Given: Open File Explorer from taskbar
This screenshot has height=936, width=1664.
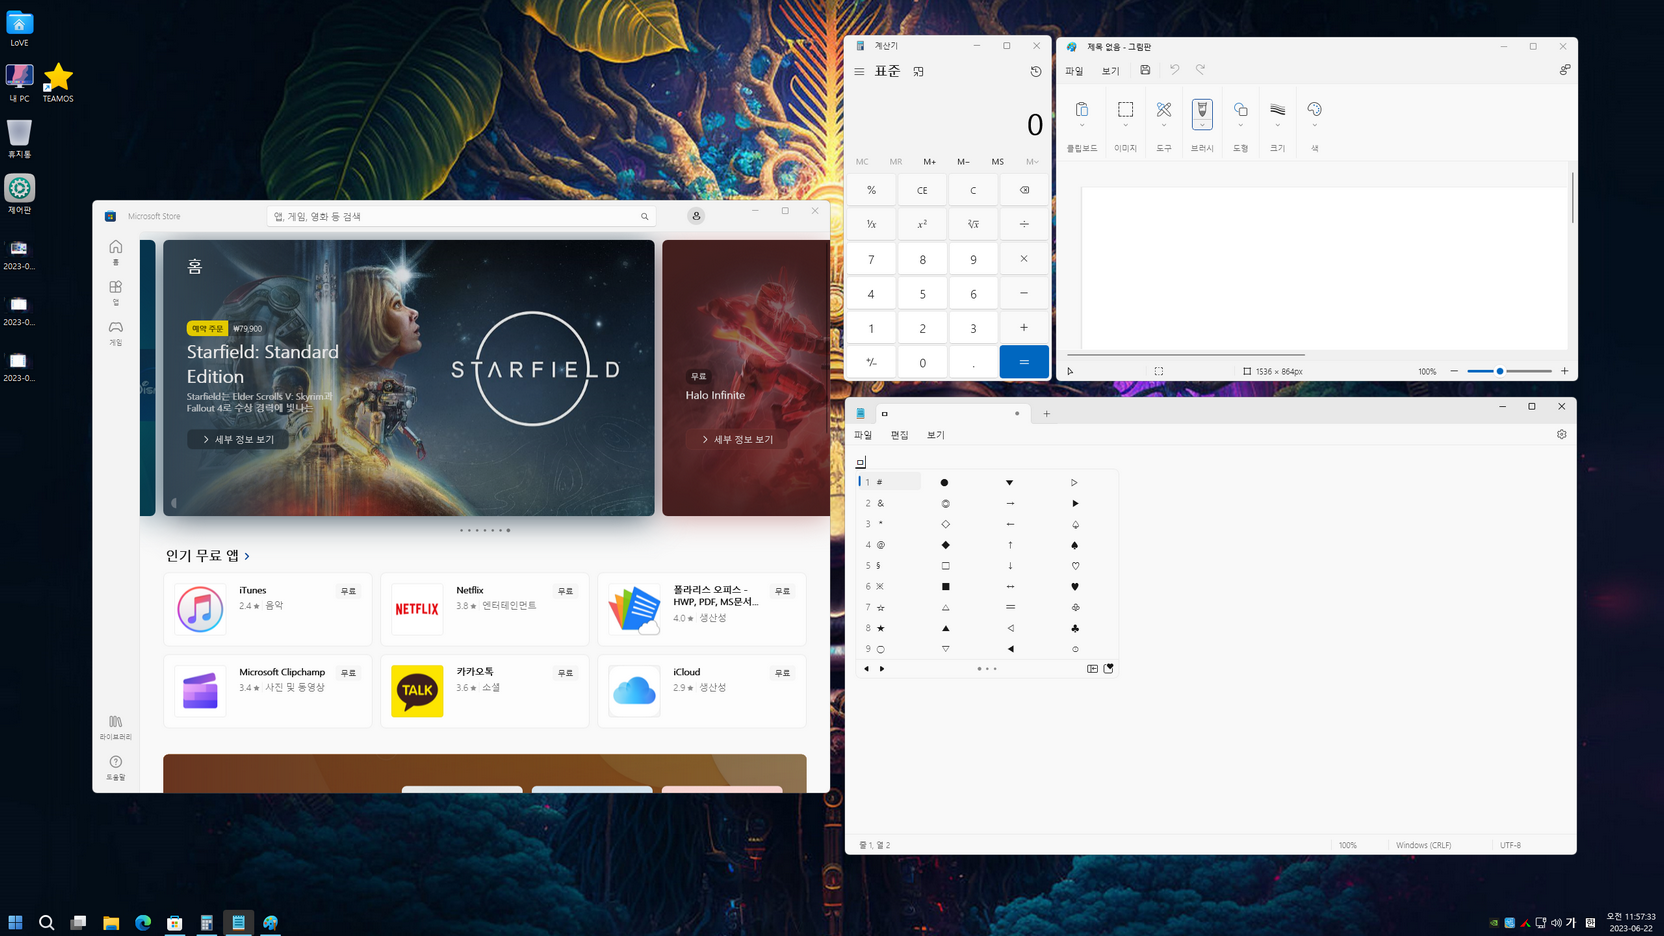Looking at the screenshot, I should click(111, 922).
